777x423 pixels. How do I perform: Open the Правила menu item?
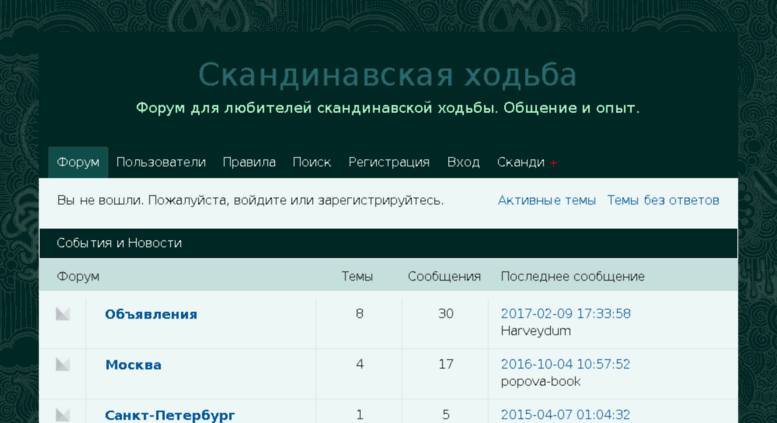(249, 162)
